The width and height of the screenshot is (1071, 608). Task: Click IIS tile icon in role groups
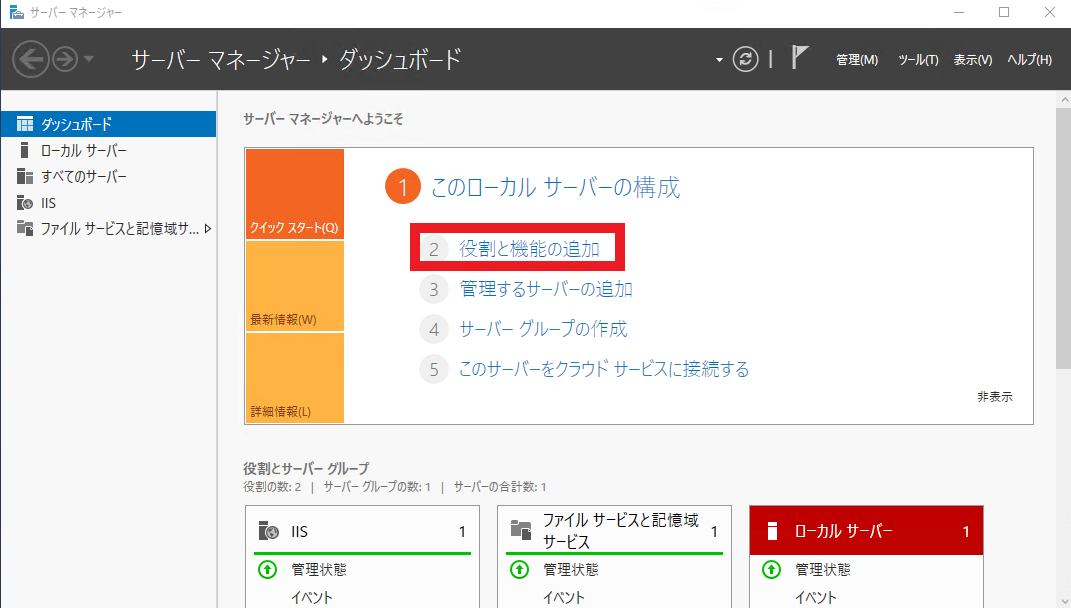268,531
